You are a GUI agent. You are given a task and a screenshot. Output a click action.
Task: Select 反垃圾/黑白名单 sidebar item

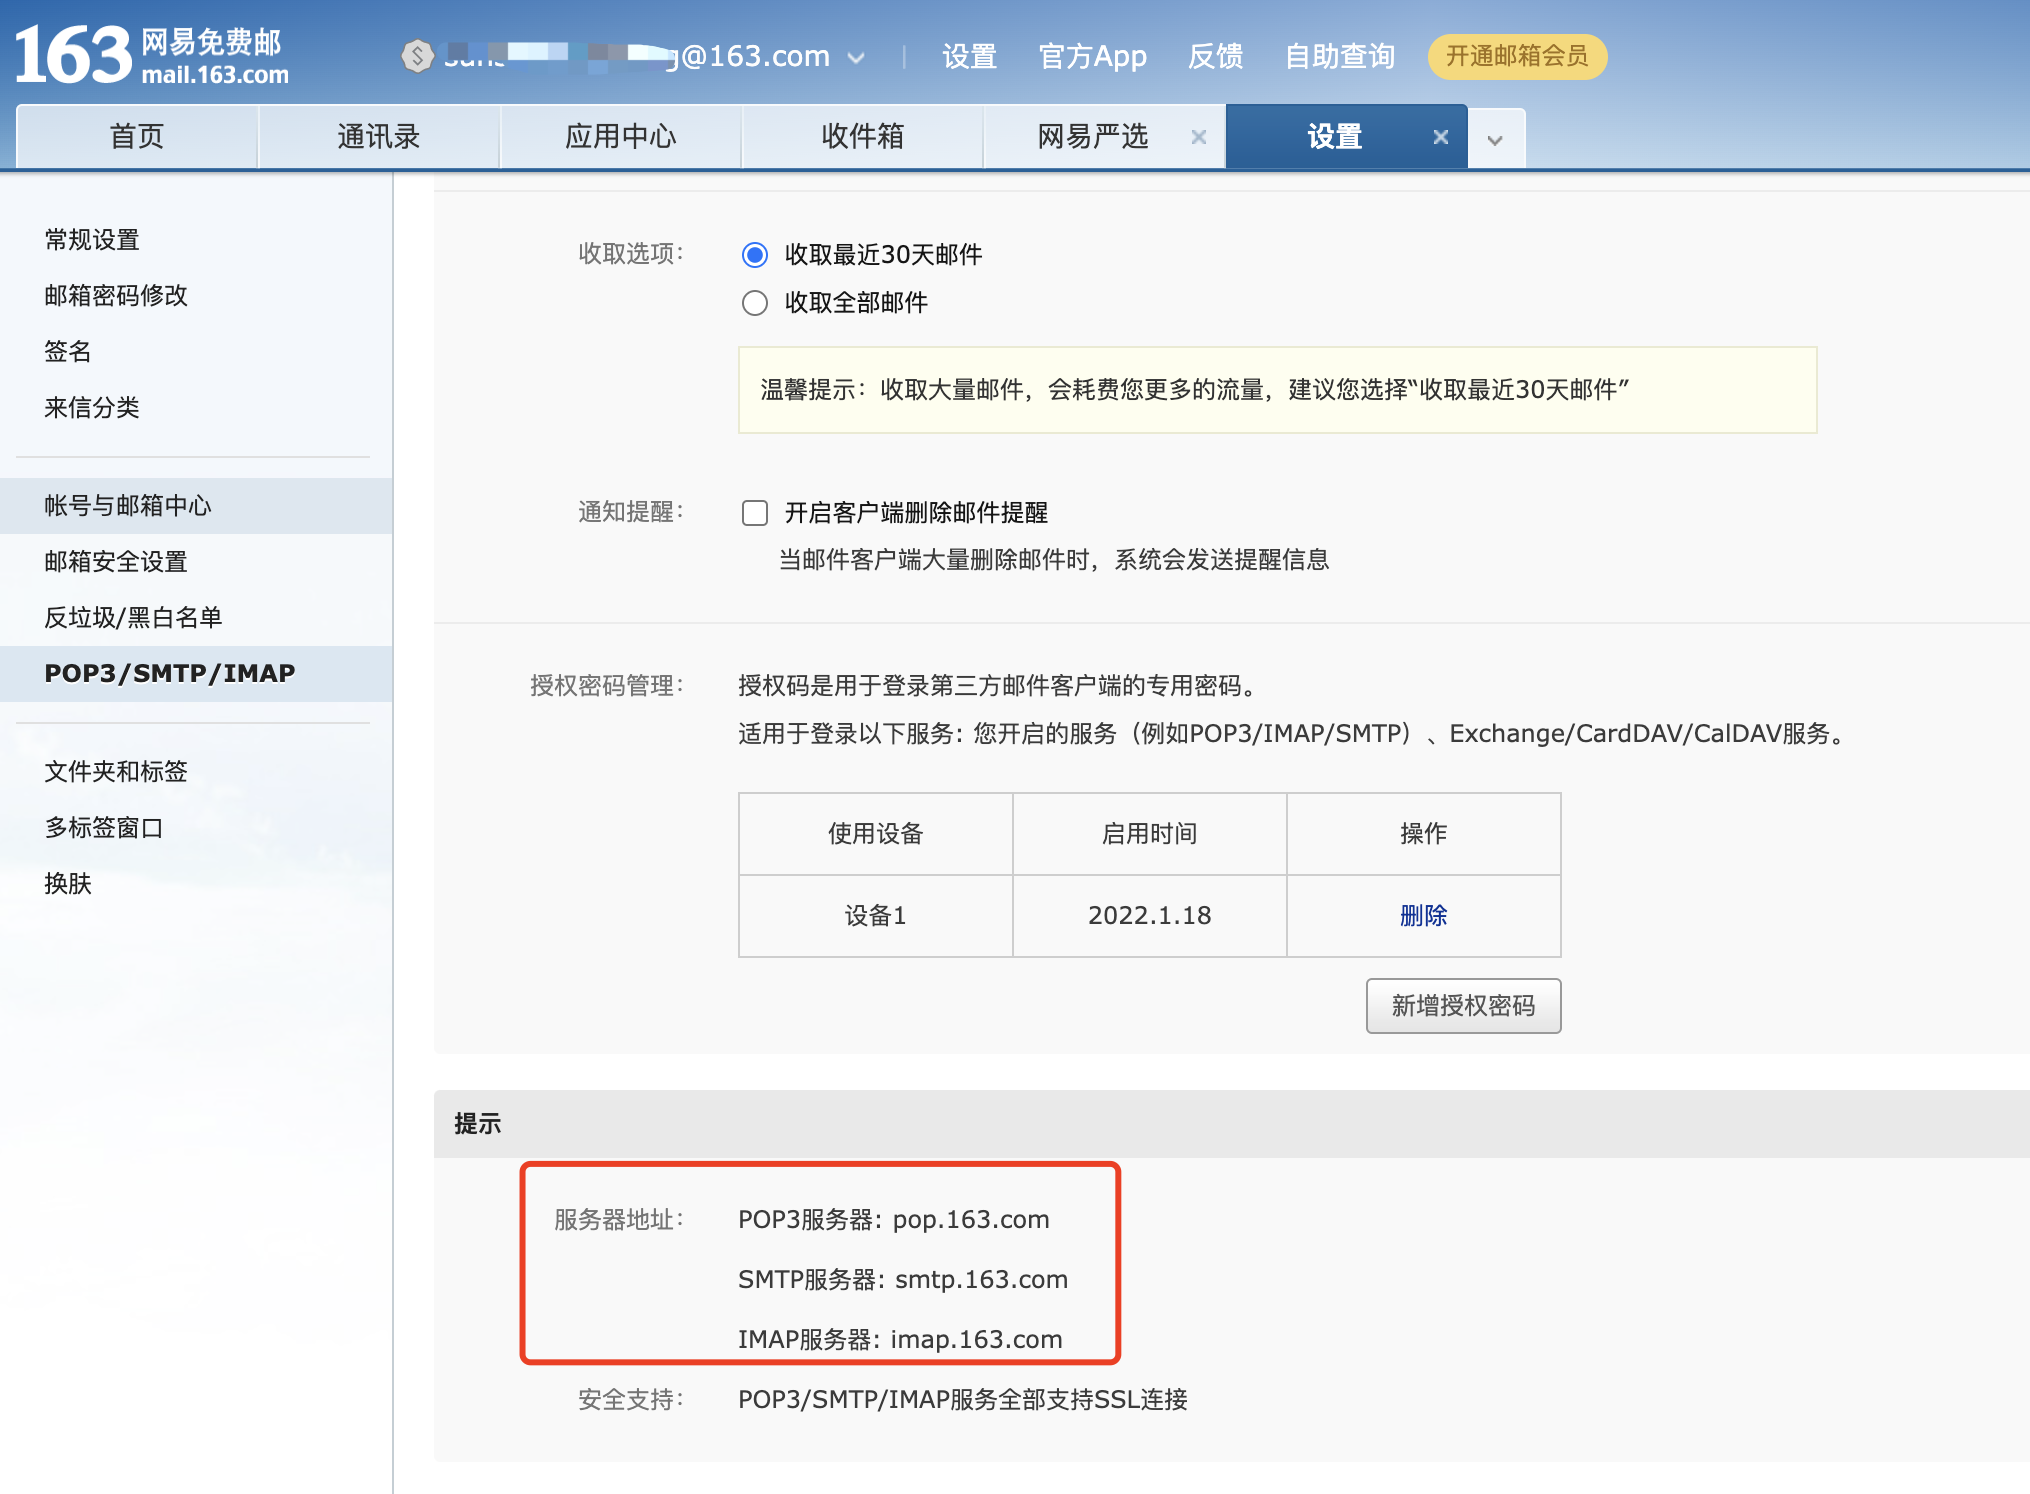click(133, 618)
